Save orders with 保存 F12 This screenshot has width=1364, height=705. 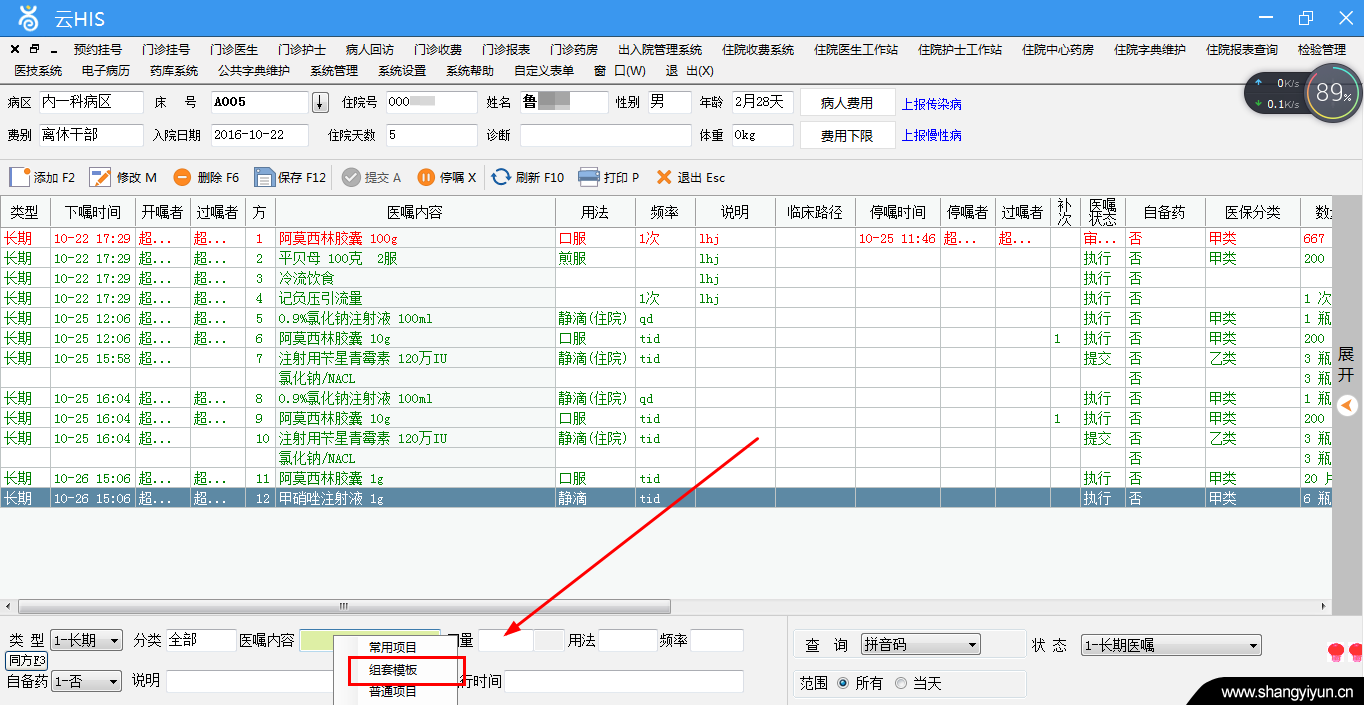tap(290, 177)
